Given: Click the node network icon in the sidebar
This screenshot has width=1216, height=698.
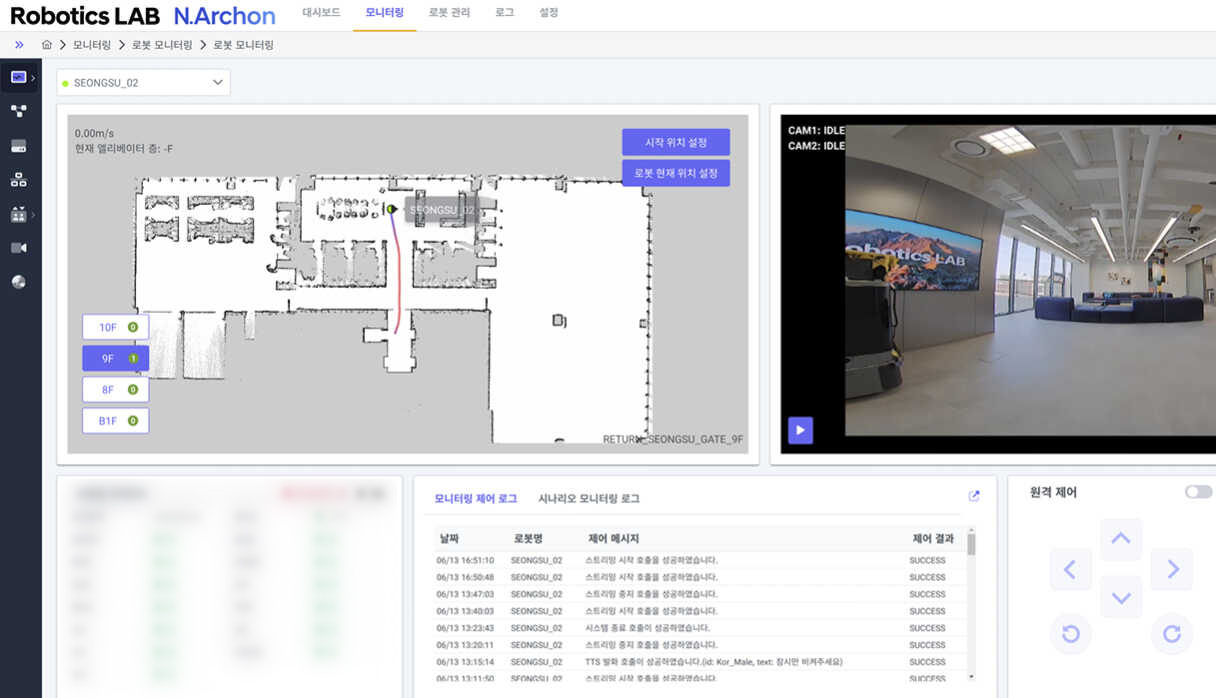Looking at the screenshot, I should click(18, 111).
